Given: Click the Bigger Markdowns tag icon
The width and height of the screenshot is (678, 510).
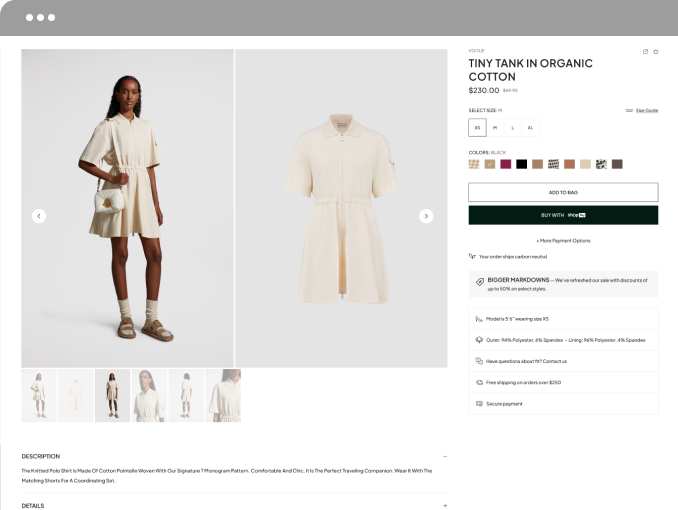Looking at the screenshot, I should (480, 282).
